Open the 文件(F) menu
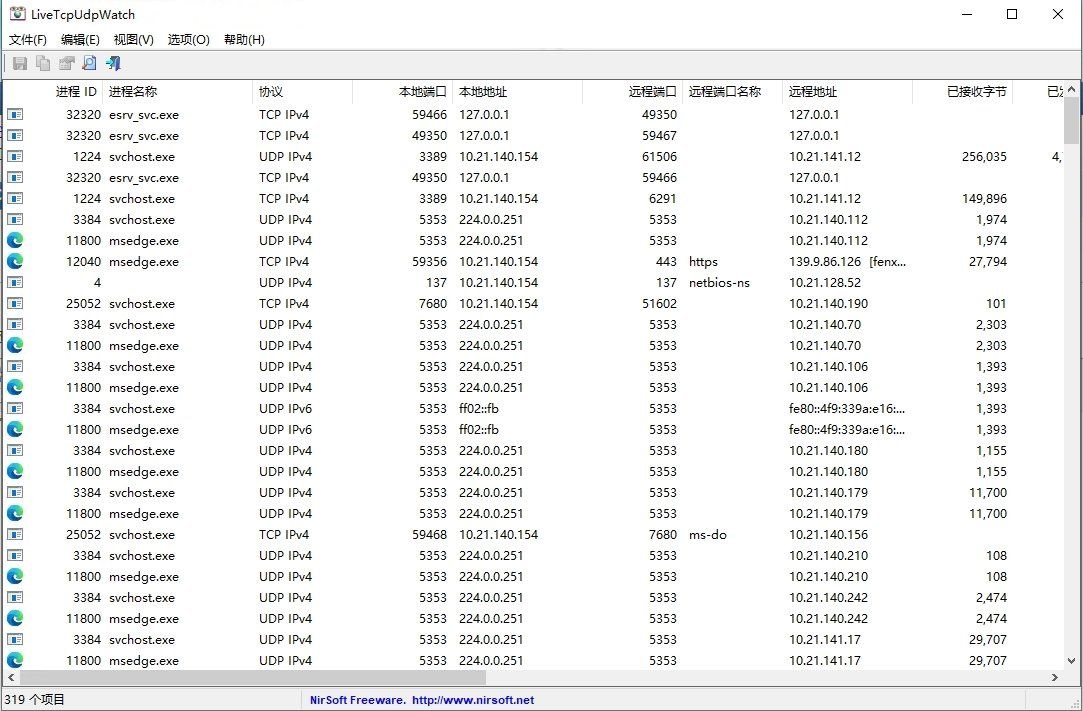Screen dimensions: 1083x711 28,40
